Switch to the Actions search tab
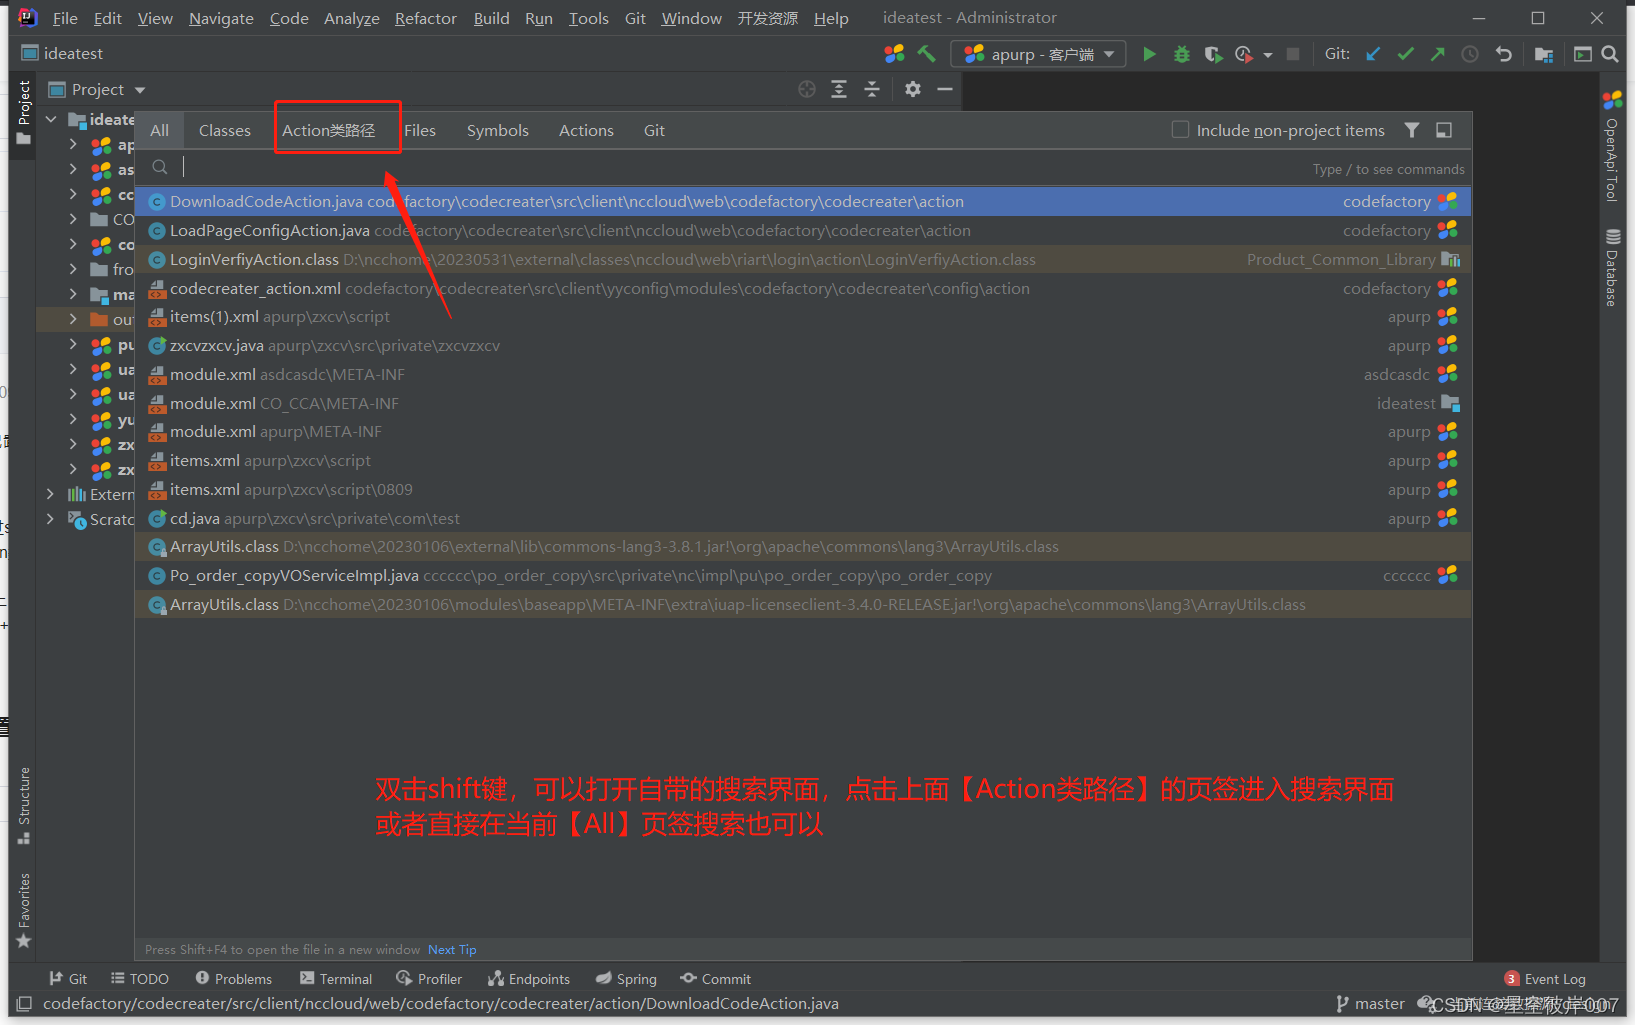Viewport: 1635px width, 1025px height. (x=586, y=130)
